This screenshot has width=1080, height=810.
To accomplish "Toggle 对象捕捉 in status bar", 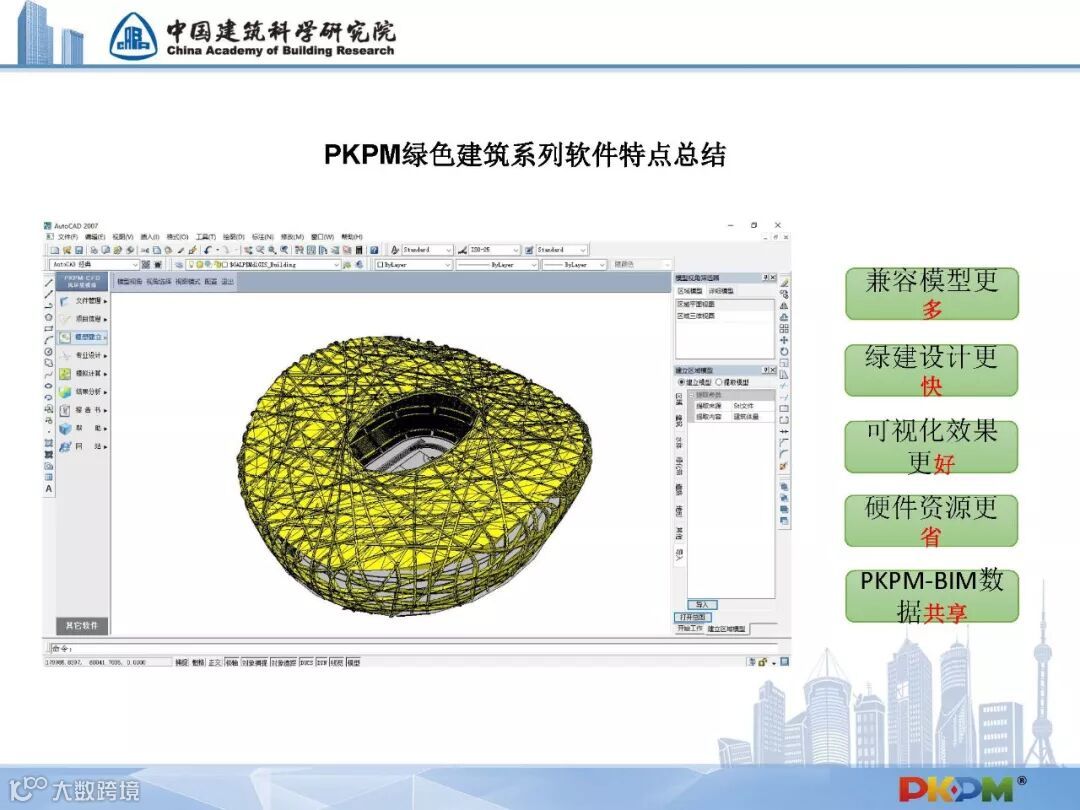I will tap(254, 663).
